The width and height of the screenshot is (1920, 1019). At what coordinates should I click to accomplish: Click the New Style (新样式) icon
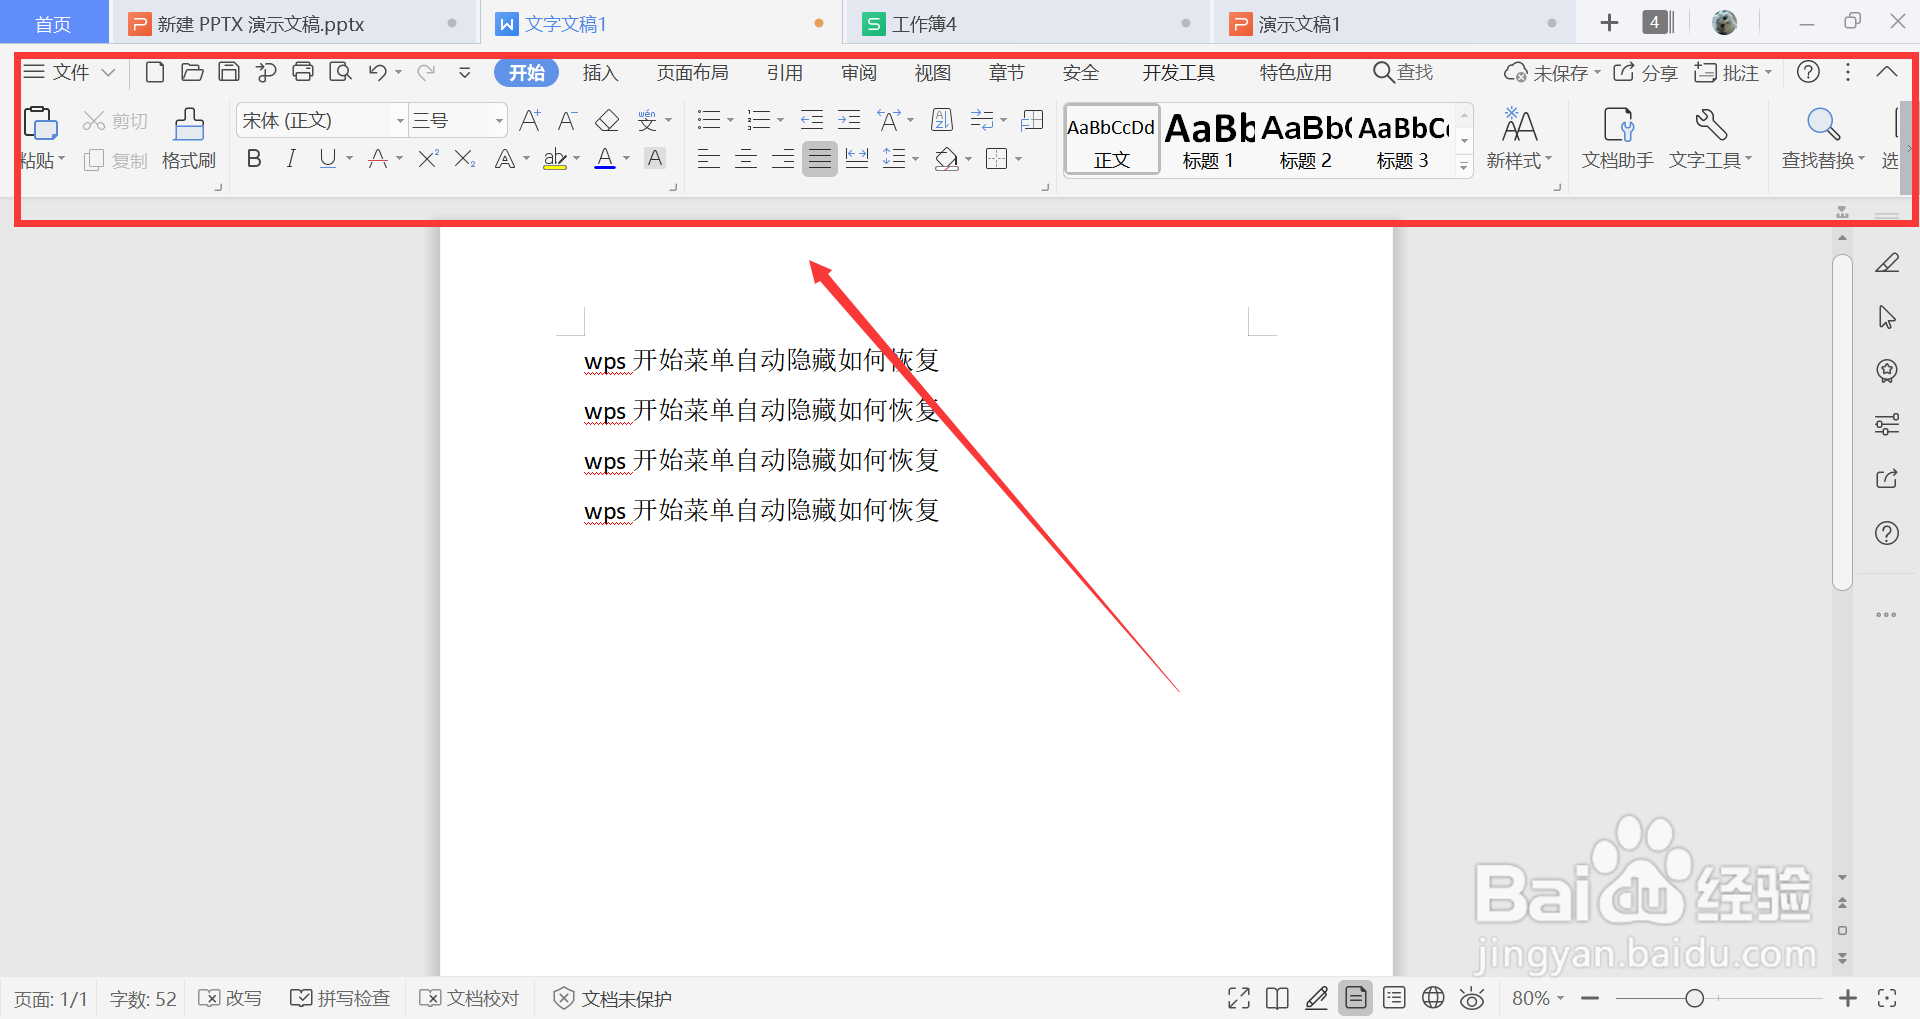point(1519,137)
